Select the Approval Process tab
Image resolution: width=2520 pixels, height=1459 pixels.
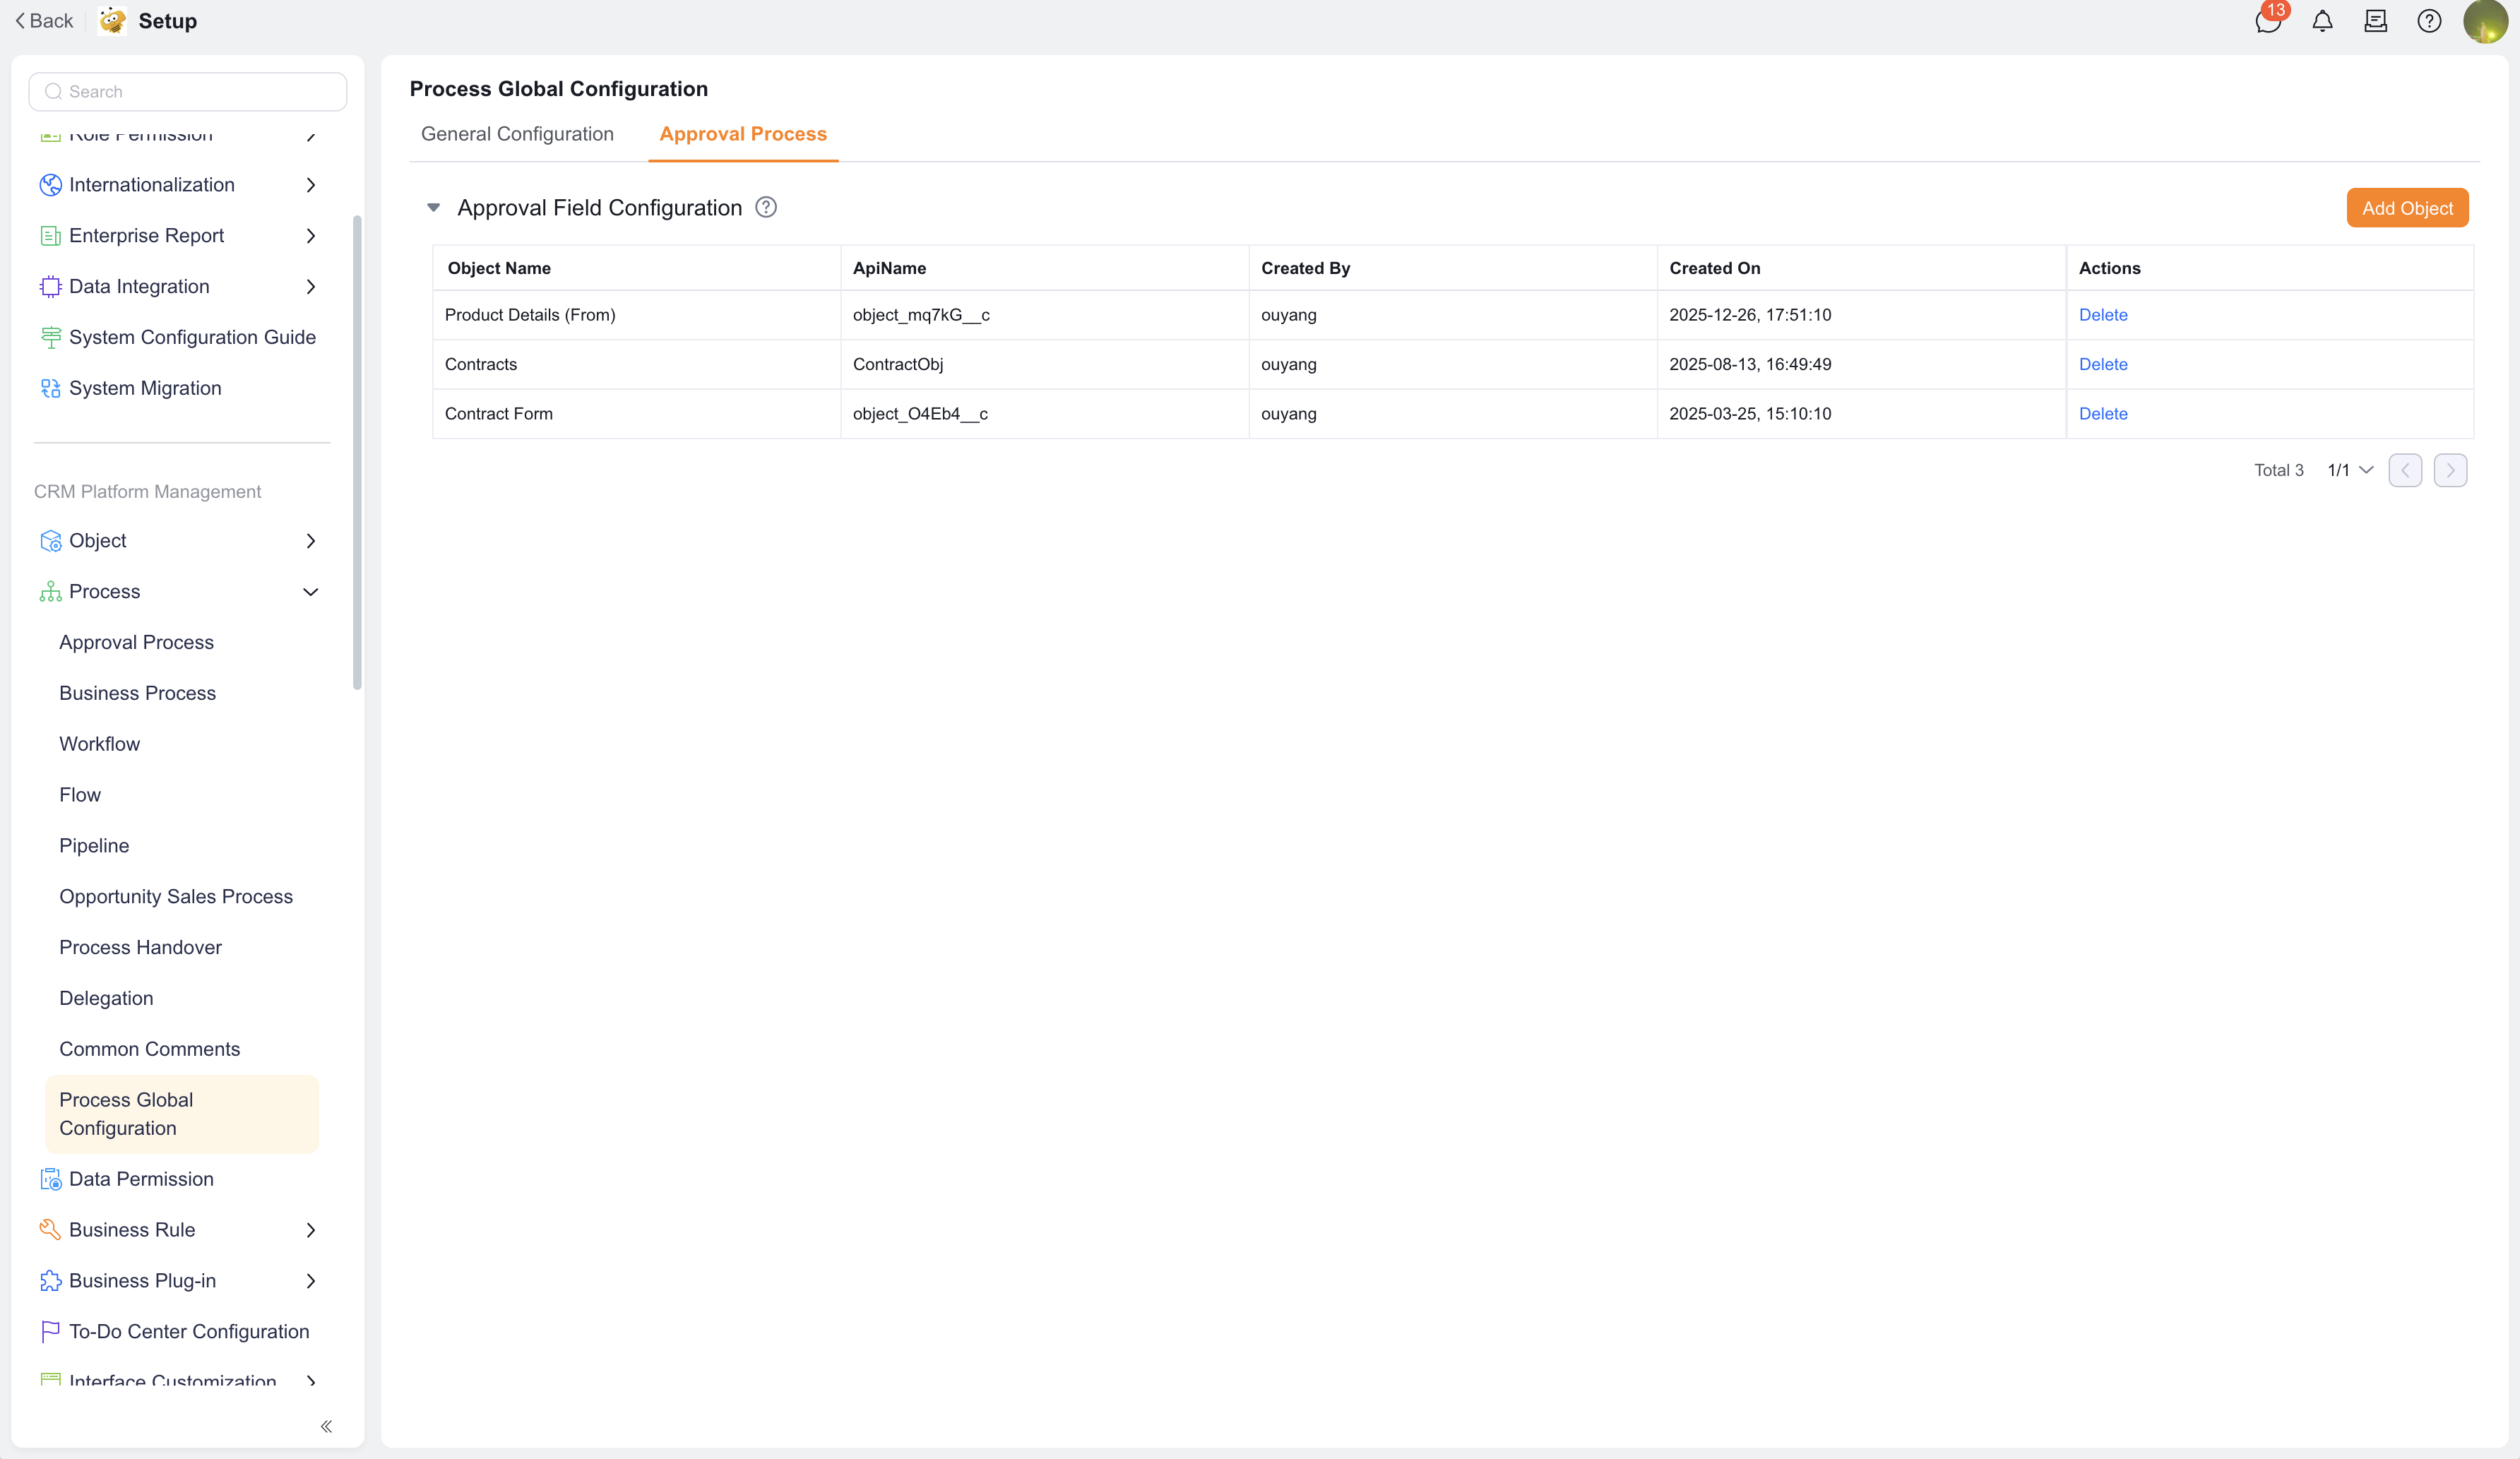(x=743, y=134)
